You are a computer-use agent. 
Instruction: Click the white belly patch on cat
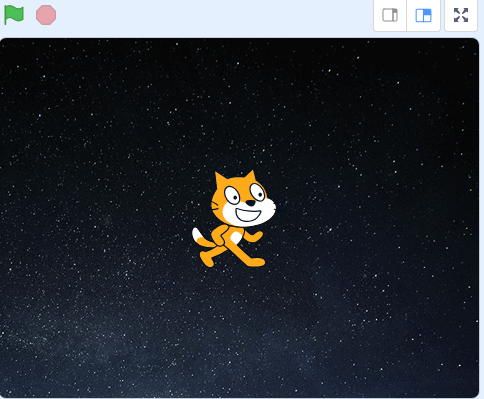point(235,238)
